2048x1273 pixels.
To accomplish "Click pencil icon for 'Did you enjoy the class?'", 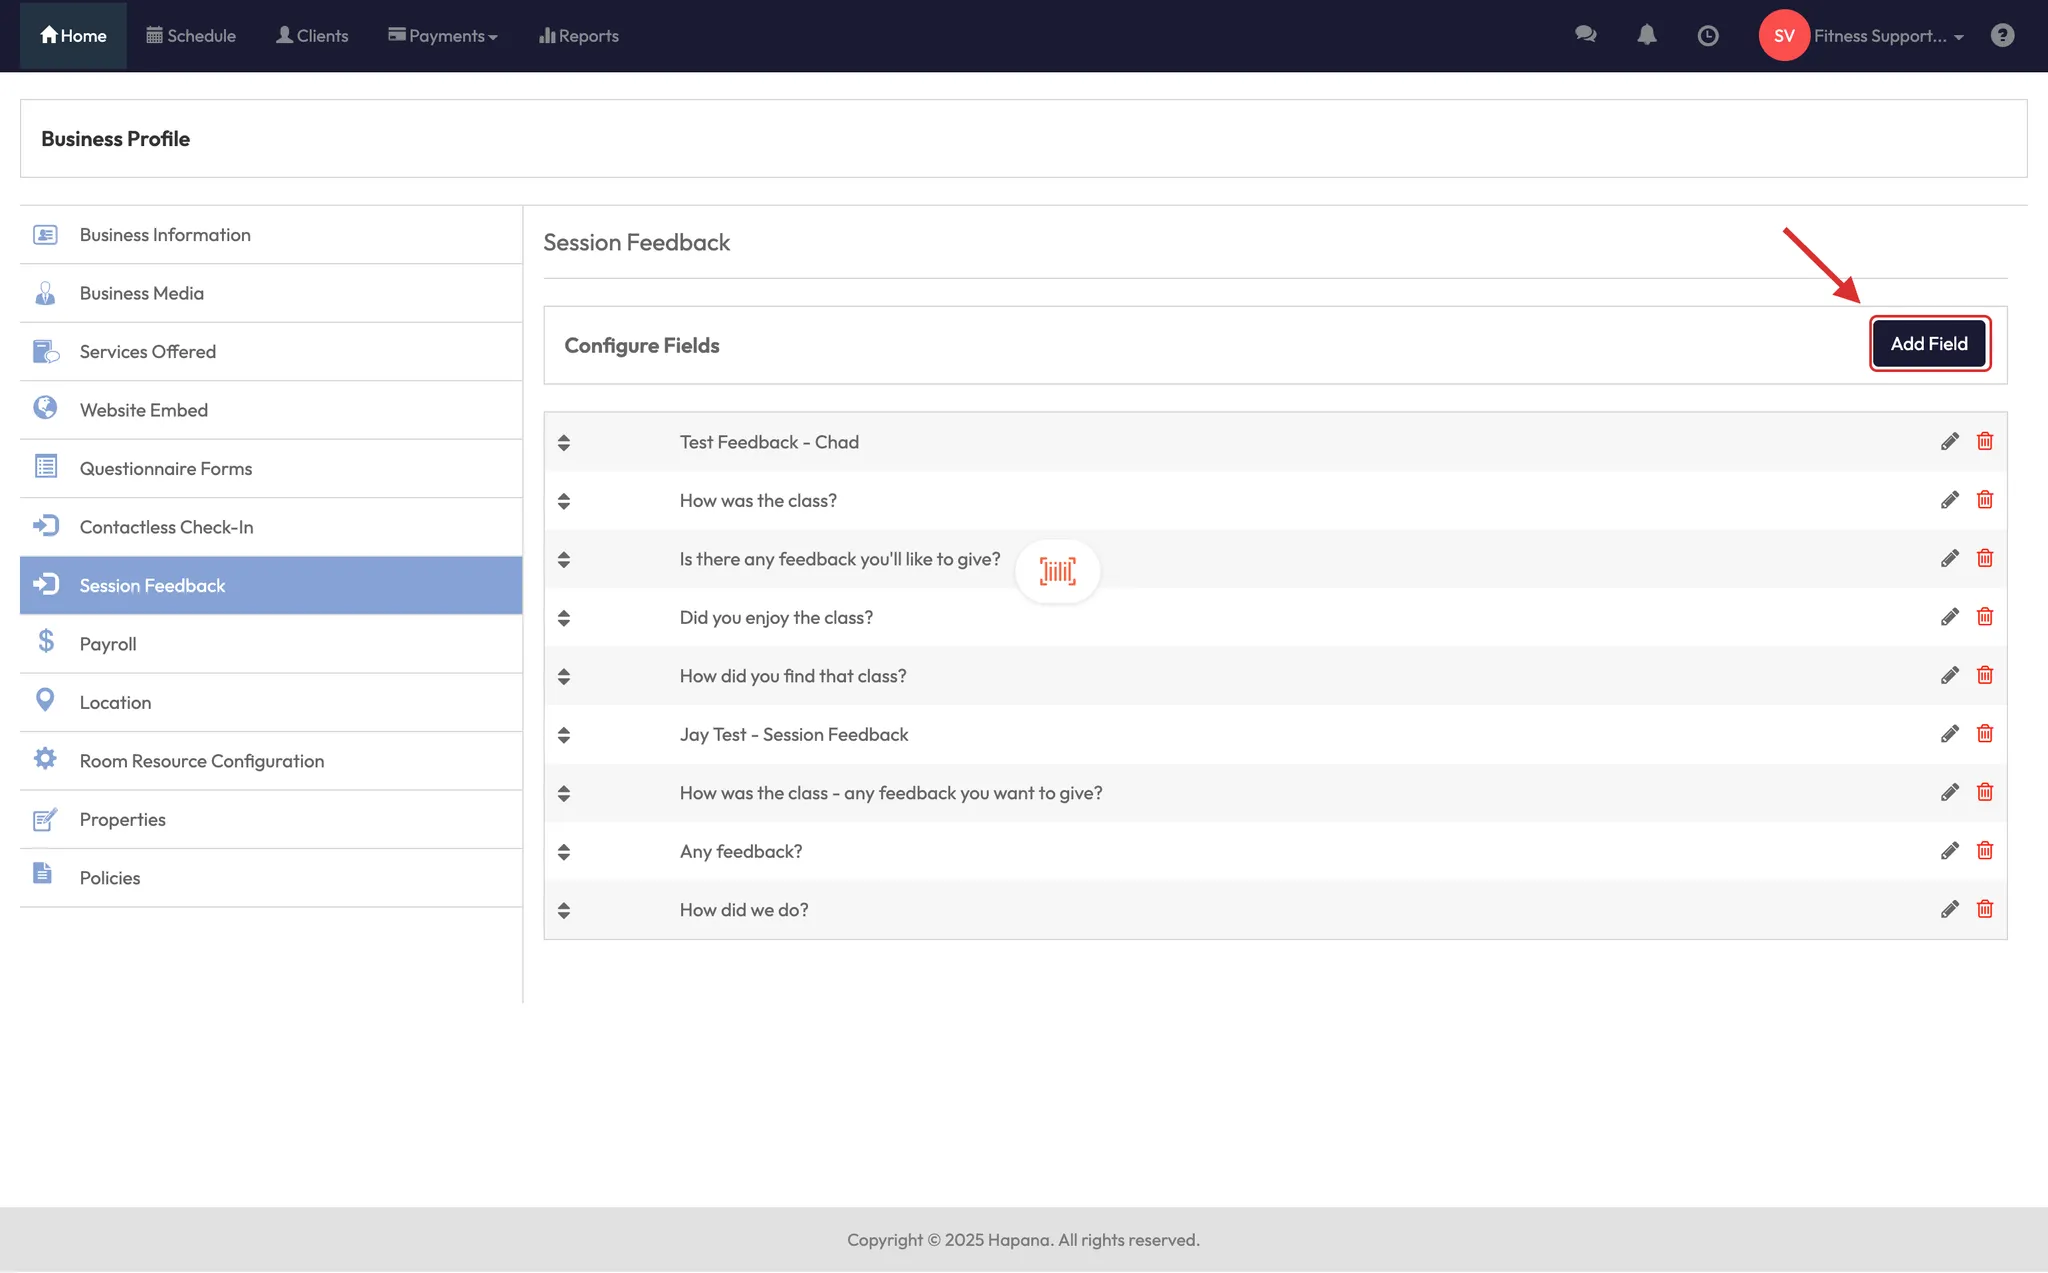I will (x=1949, y=617).
